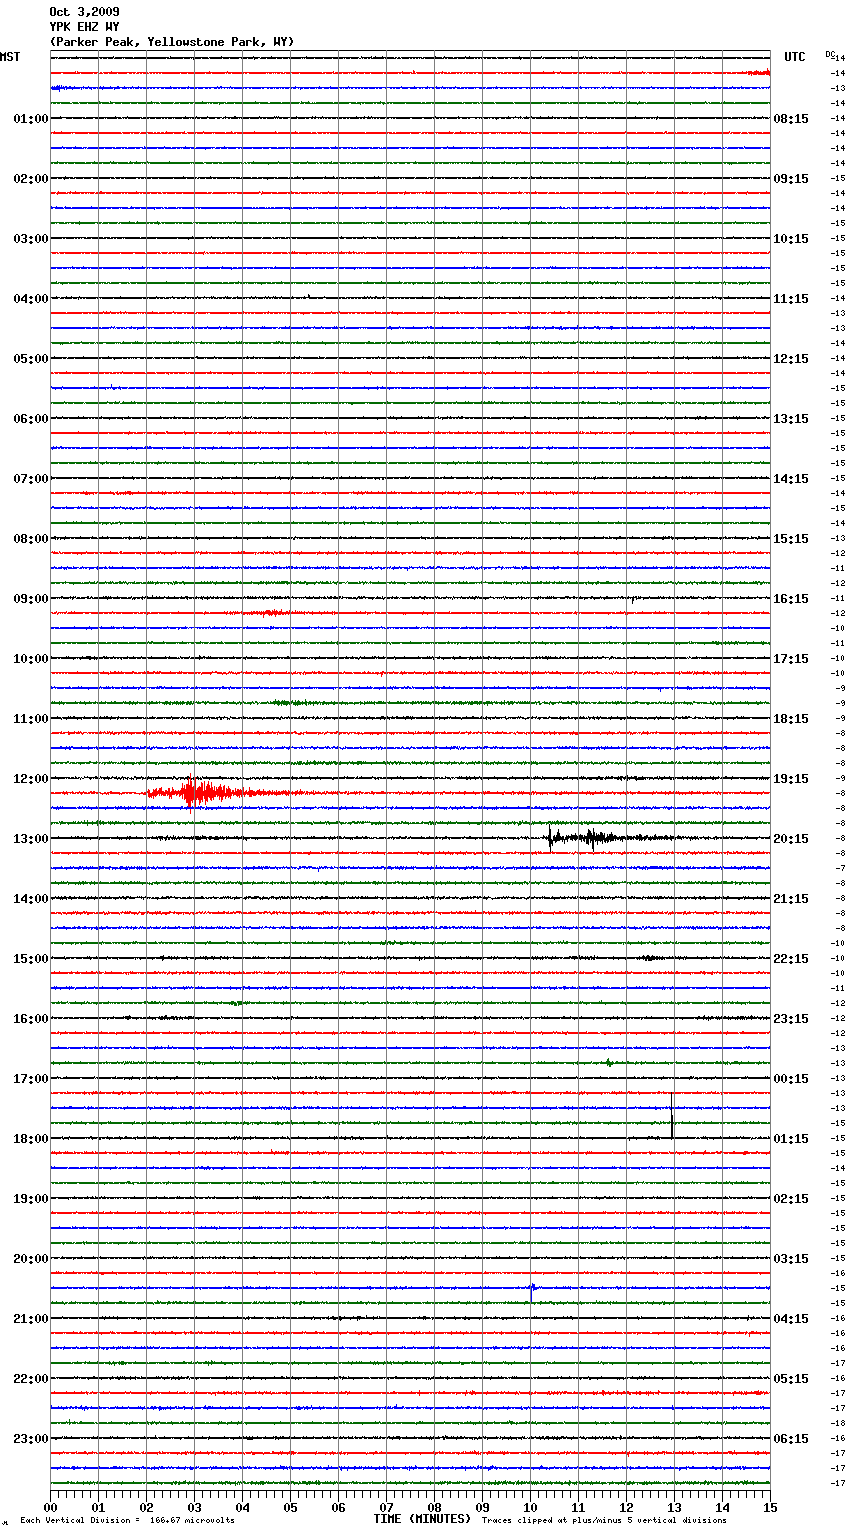Image resolution: width=850 pixels, height=1534 pixels.
Task: Click the 20:15 UTC time label
Action: (791, 839)
